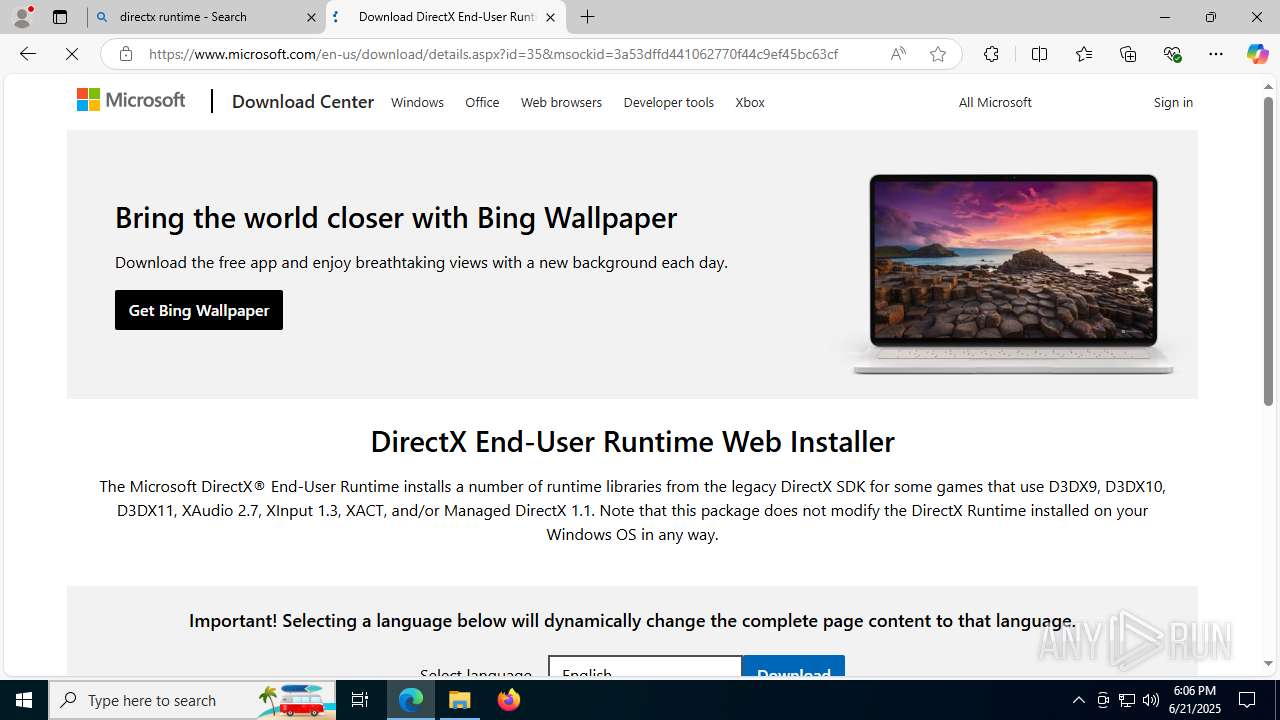Click scrollbar up arrow
The width and height of the screenshot is (1280, 720).
(1268, 86)
